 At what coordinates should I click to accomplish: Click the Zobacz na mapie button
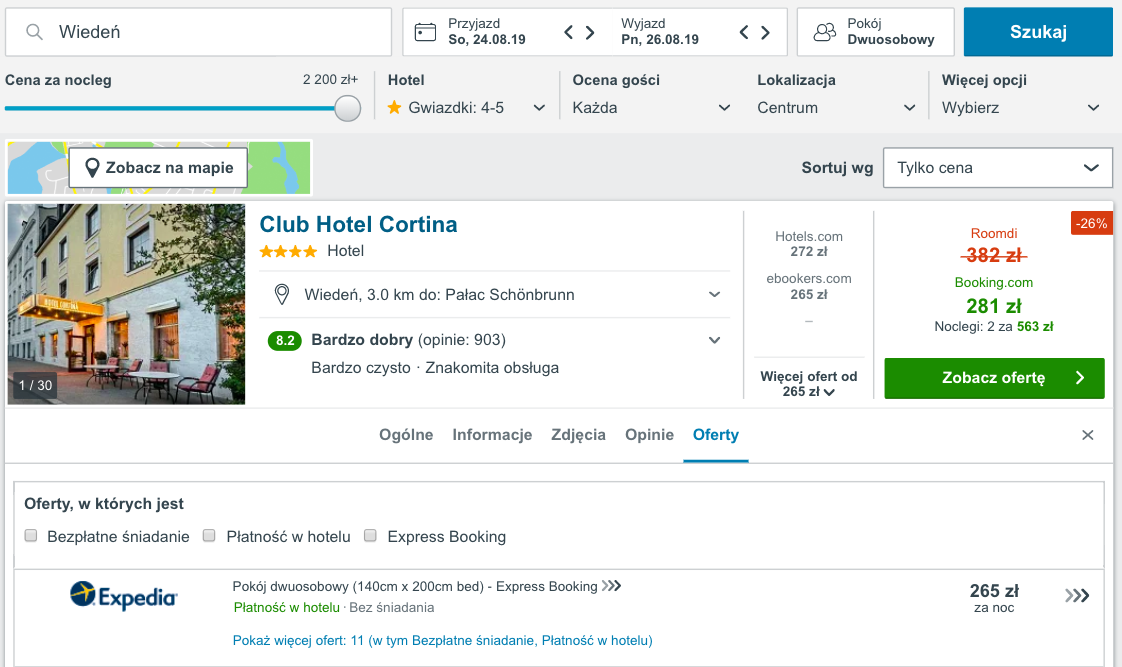[158, 167]
